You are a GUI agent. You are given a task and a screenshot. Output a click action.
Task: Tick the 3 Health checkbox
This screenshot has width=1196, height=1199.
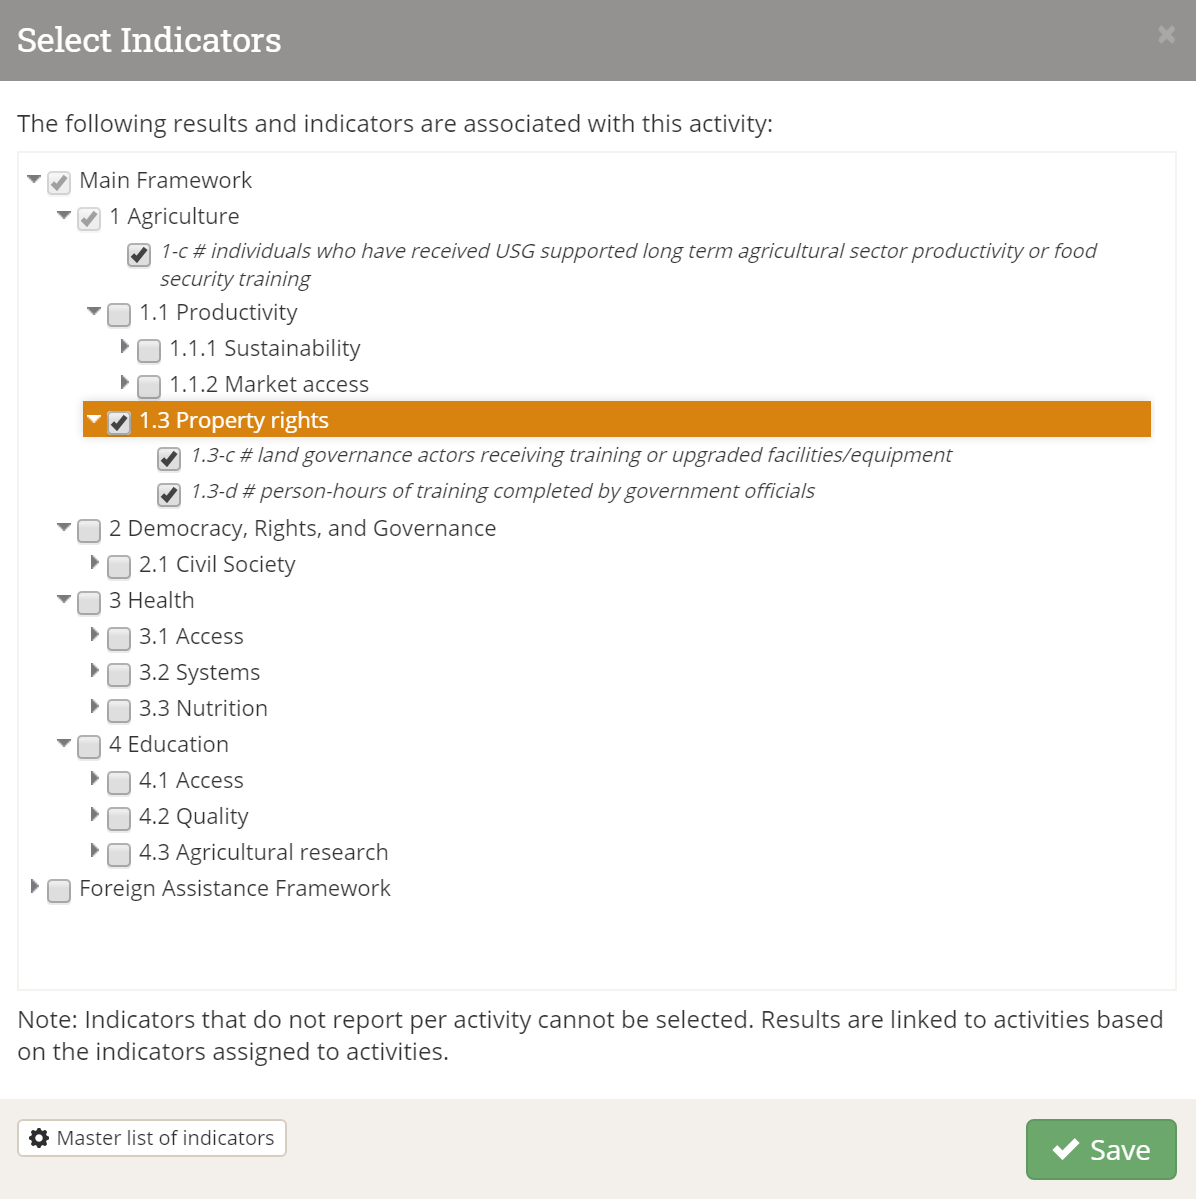[x=89, y=603]
